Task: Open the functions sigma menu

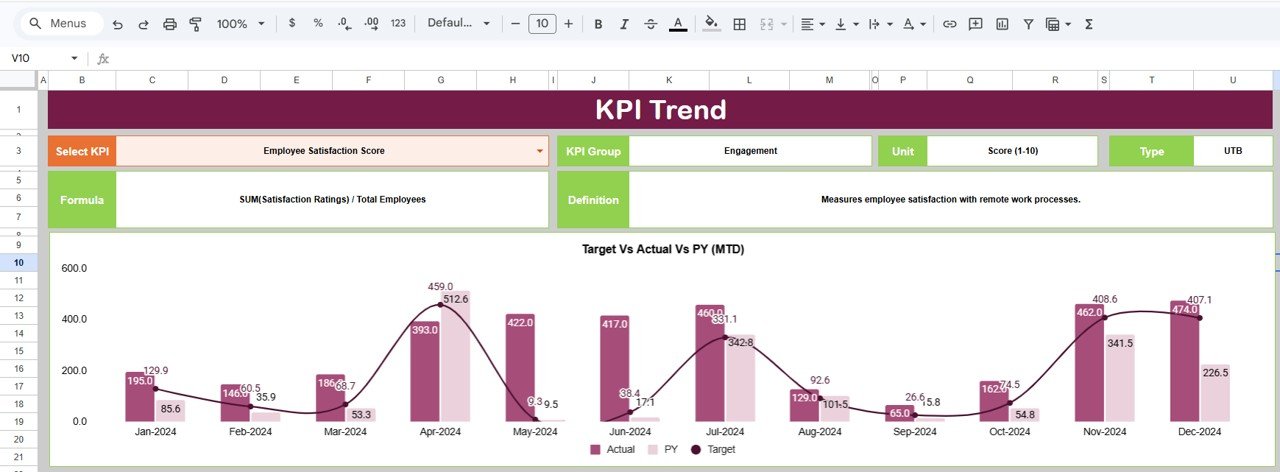Action: [1088, 23]
